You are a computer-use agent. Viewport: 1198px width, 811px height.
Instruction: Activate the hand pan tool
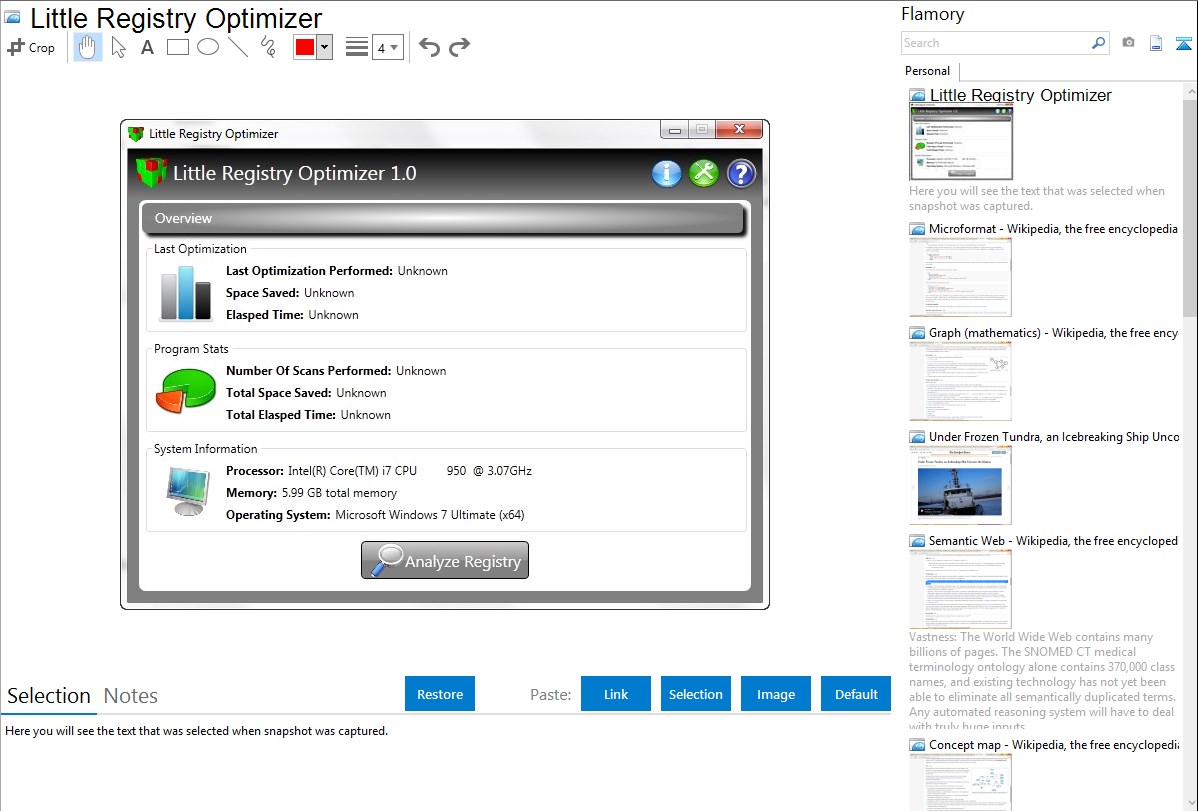coord(87,47)
